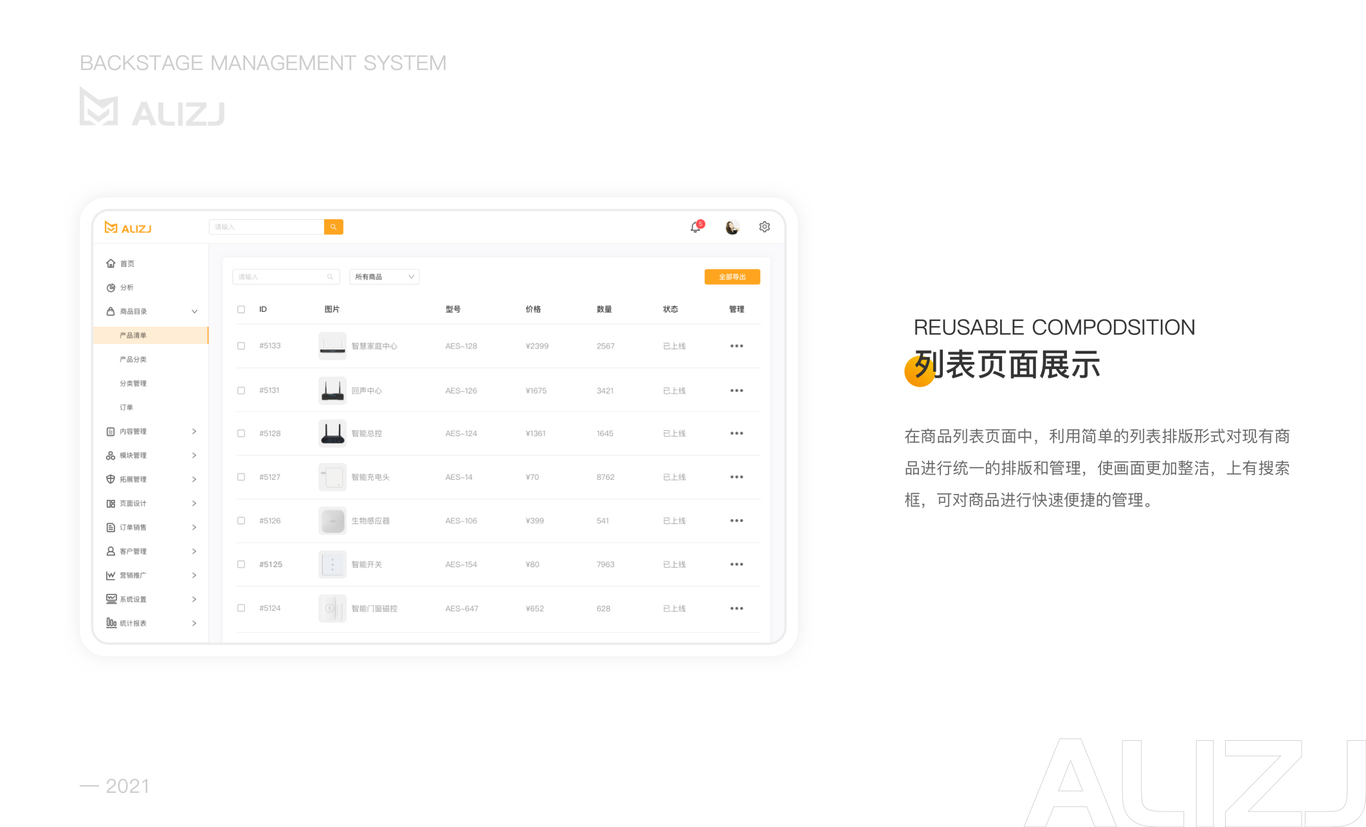Image resolution: width=1366 pixels, height=827 pixels.
Task: Open the ellipsis menu for product #5126
Action: click(x=737, y=521)
